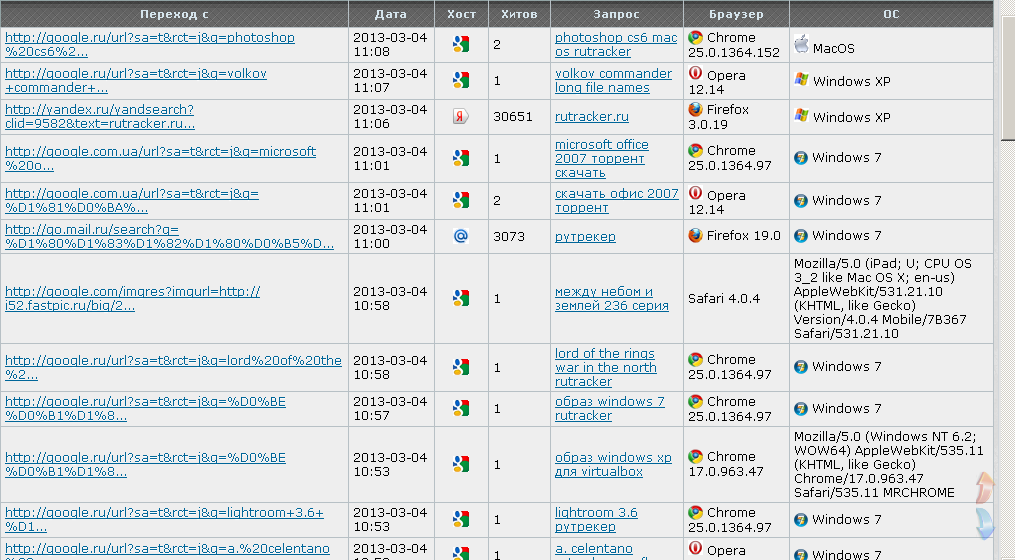
Task: Click the vertical scrollbar on the right edge
Action: [1005, 300]
